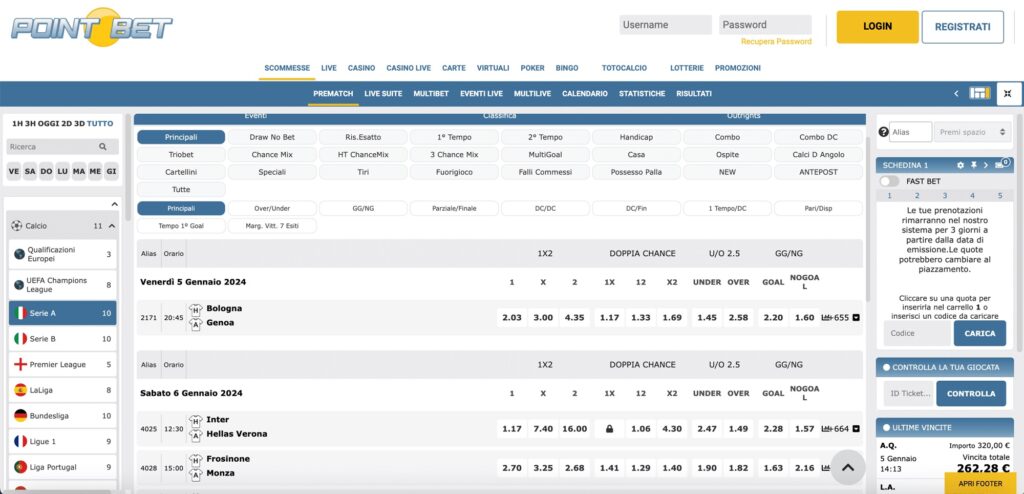Click the Username input field

(x=665, y=25)
